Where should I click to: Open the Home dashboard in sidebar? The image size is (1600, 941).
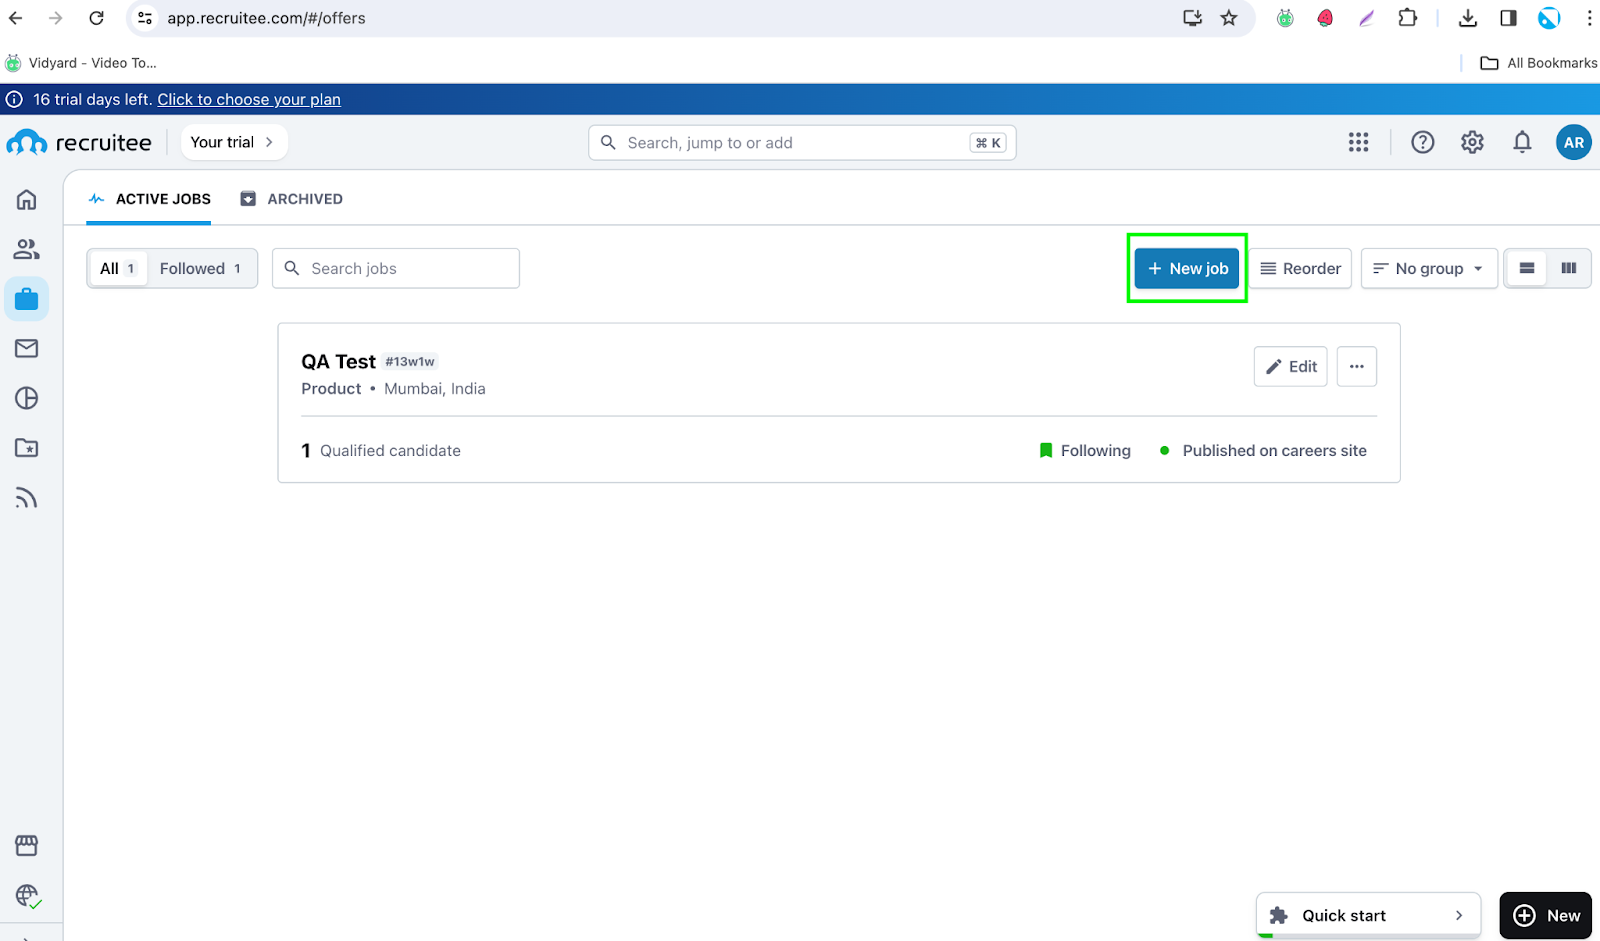click(x=27, y=199)
